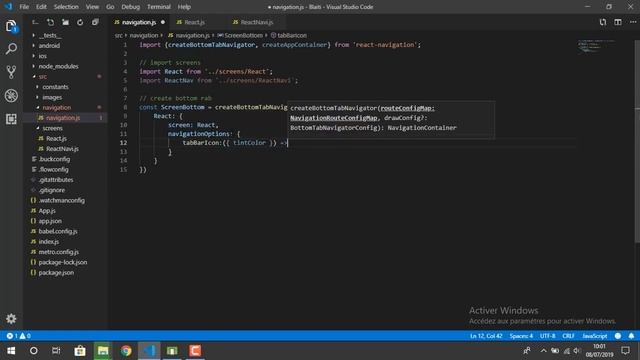Open File Explorer from taskbar
The height and width of the screenshot is (360, 640).
(103, 351)
